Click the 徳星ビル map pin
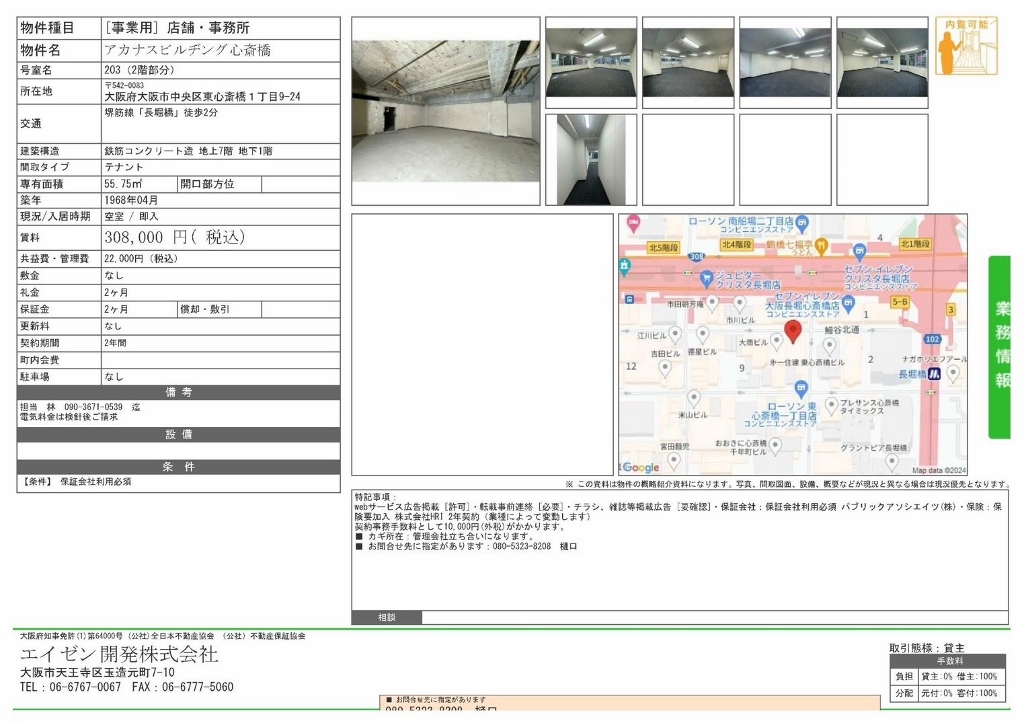This screenshot has width=1024, height=723. [x=702, y=336]
